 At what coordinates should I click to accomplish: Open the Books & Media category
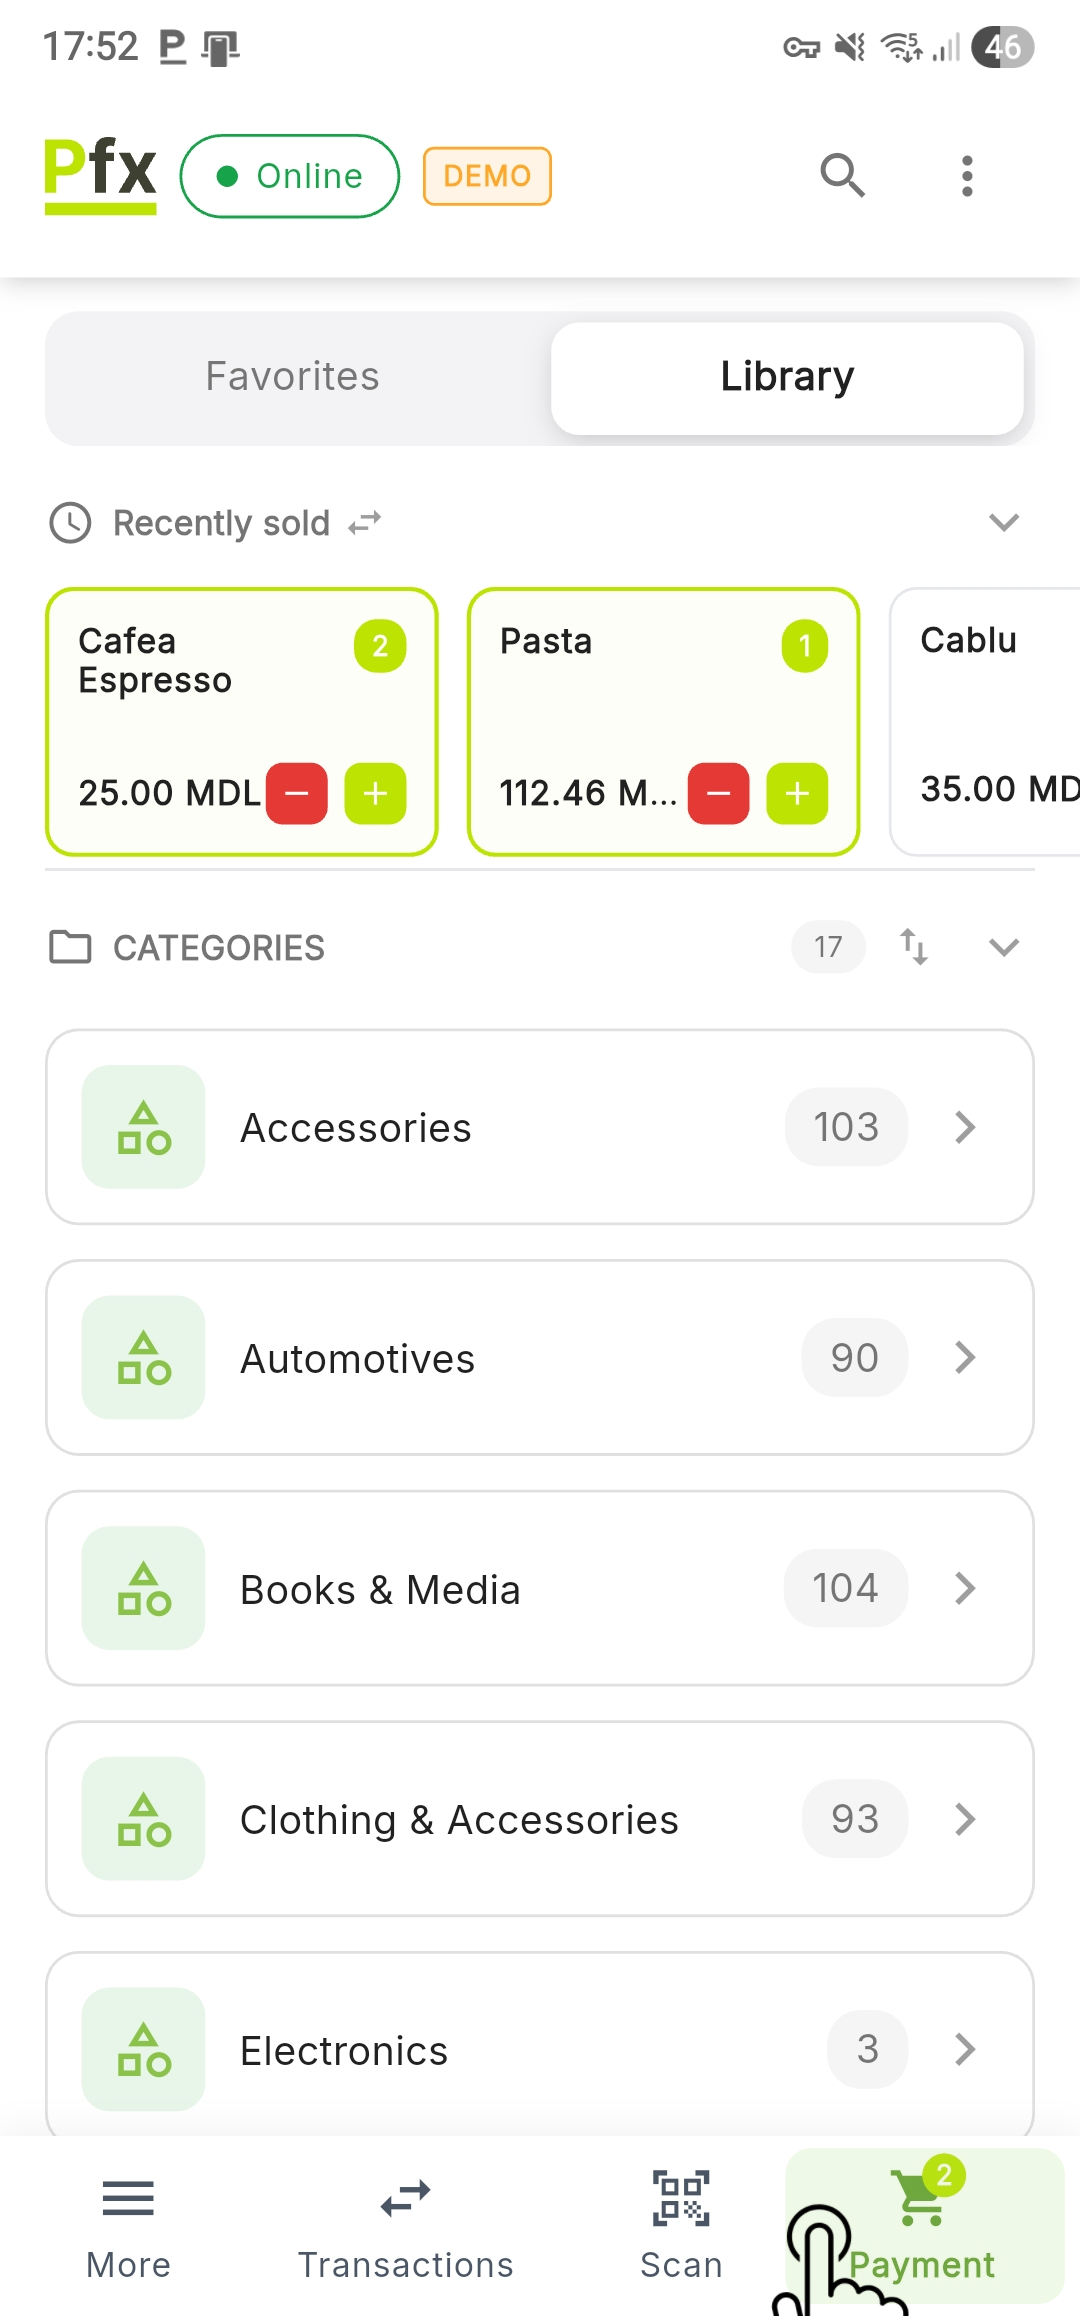pyautogui.click(x=540, y=1588)
